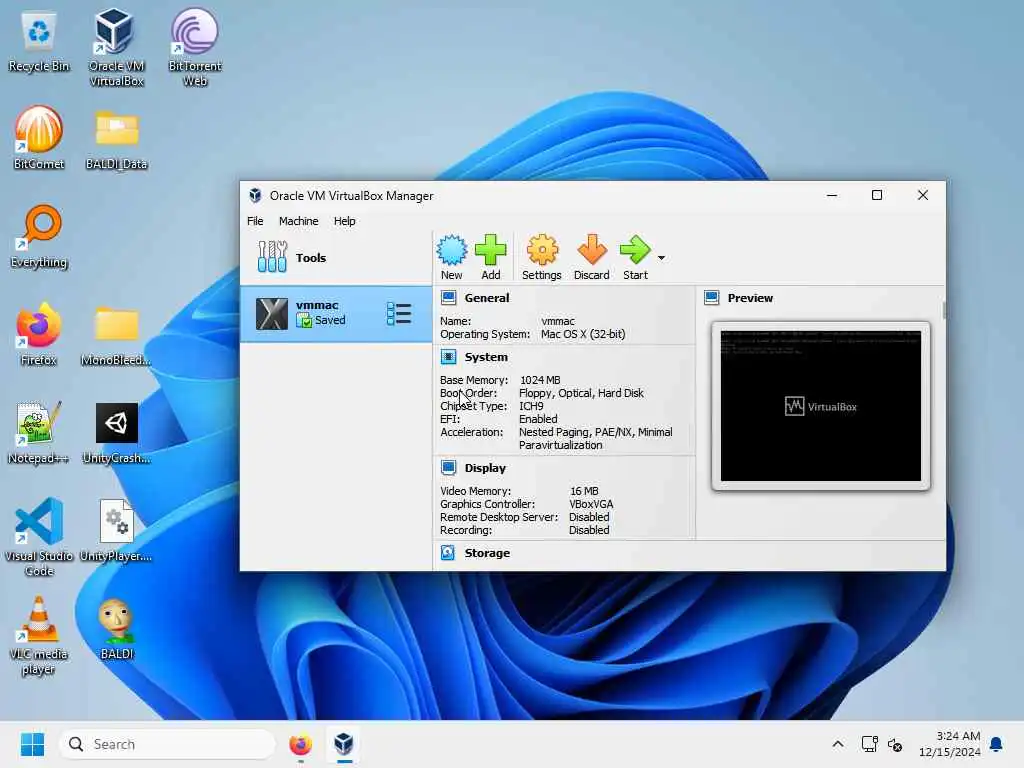Click the '1024 MB' base memory value
The image size is (1024, 768).
[x=540, y=380]
